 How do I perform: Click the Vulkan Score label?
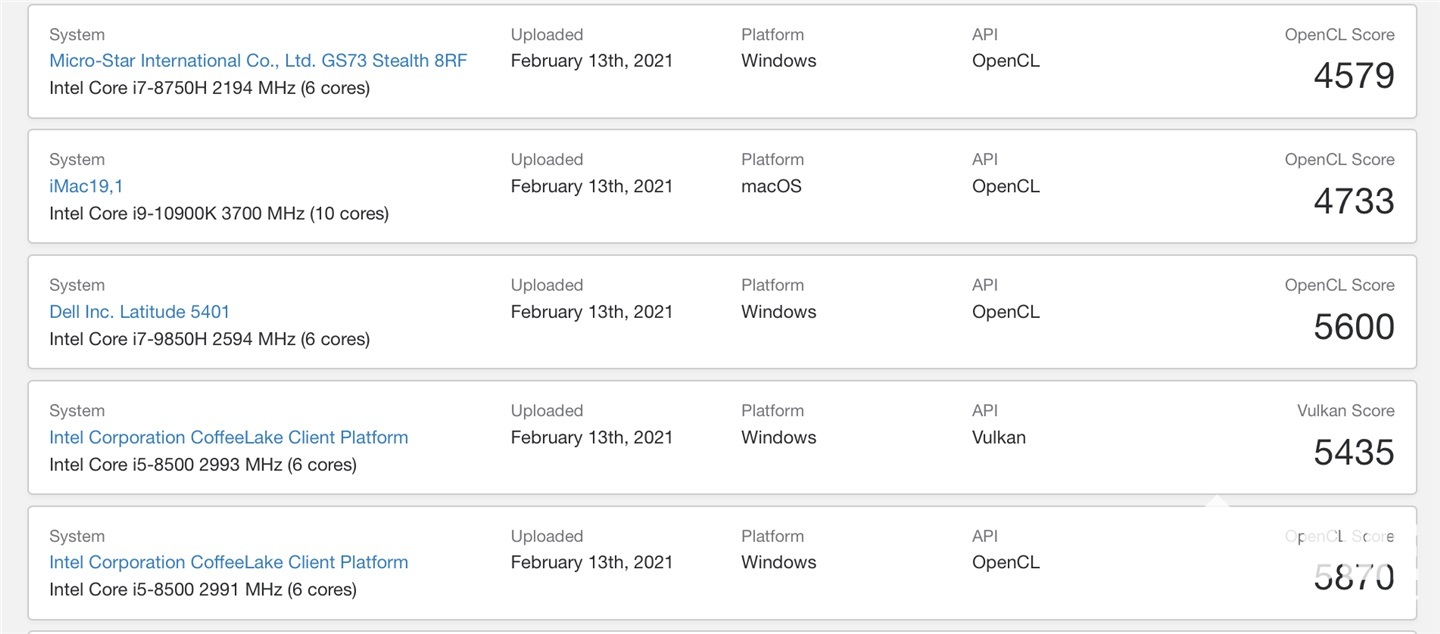click(x=1346, y=411)
